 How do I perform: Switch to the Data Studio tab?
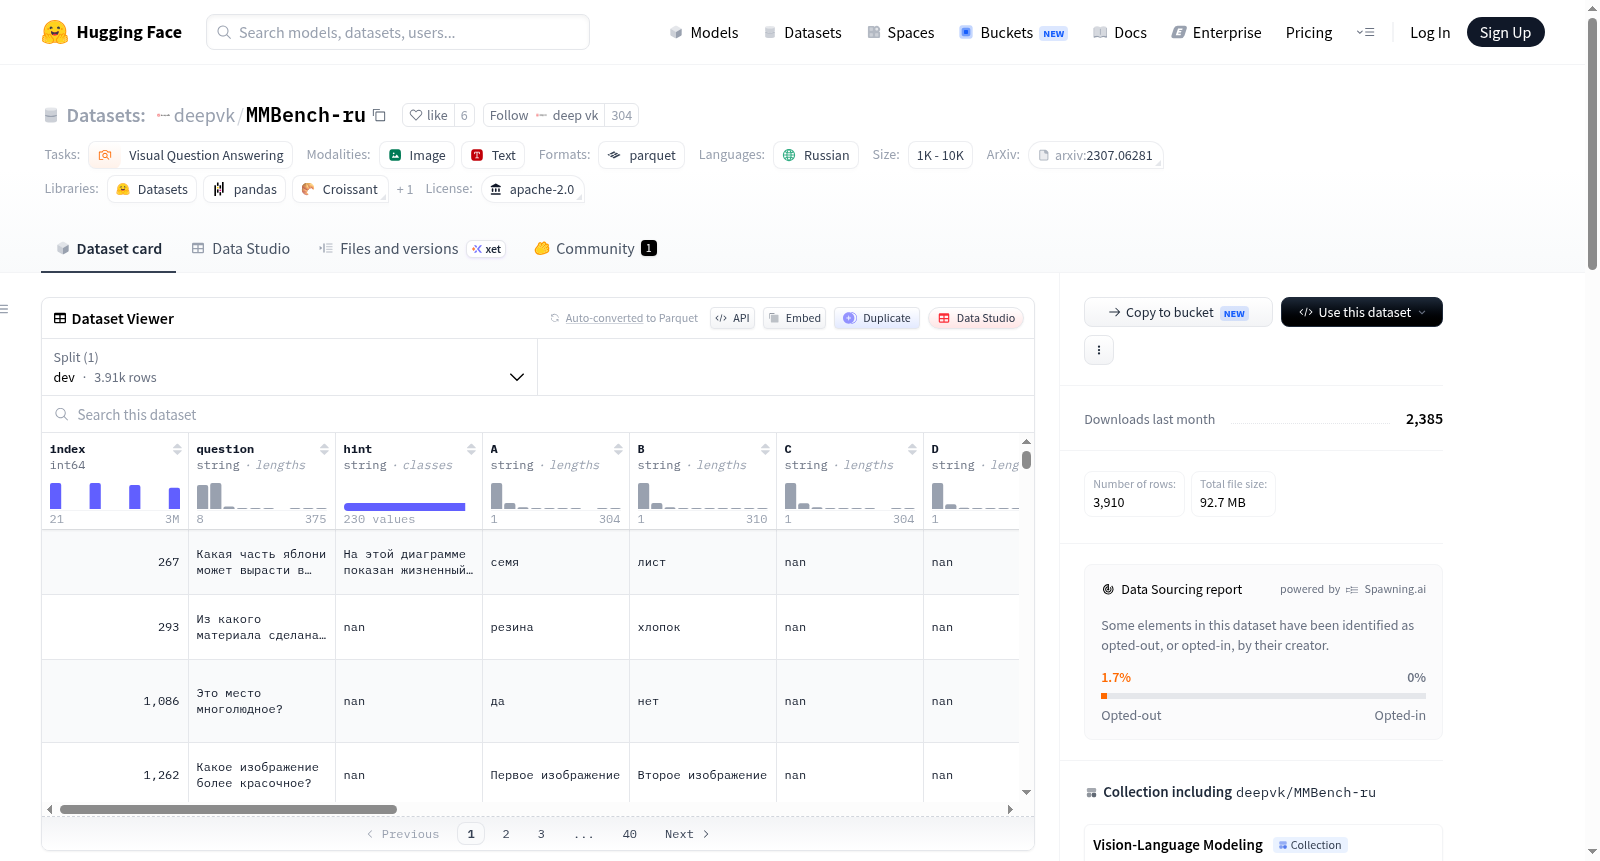tap(240, 248)
